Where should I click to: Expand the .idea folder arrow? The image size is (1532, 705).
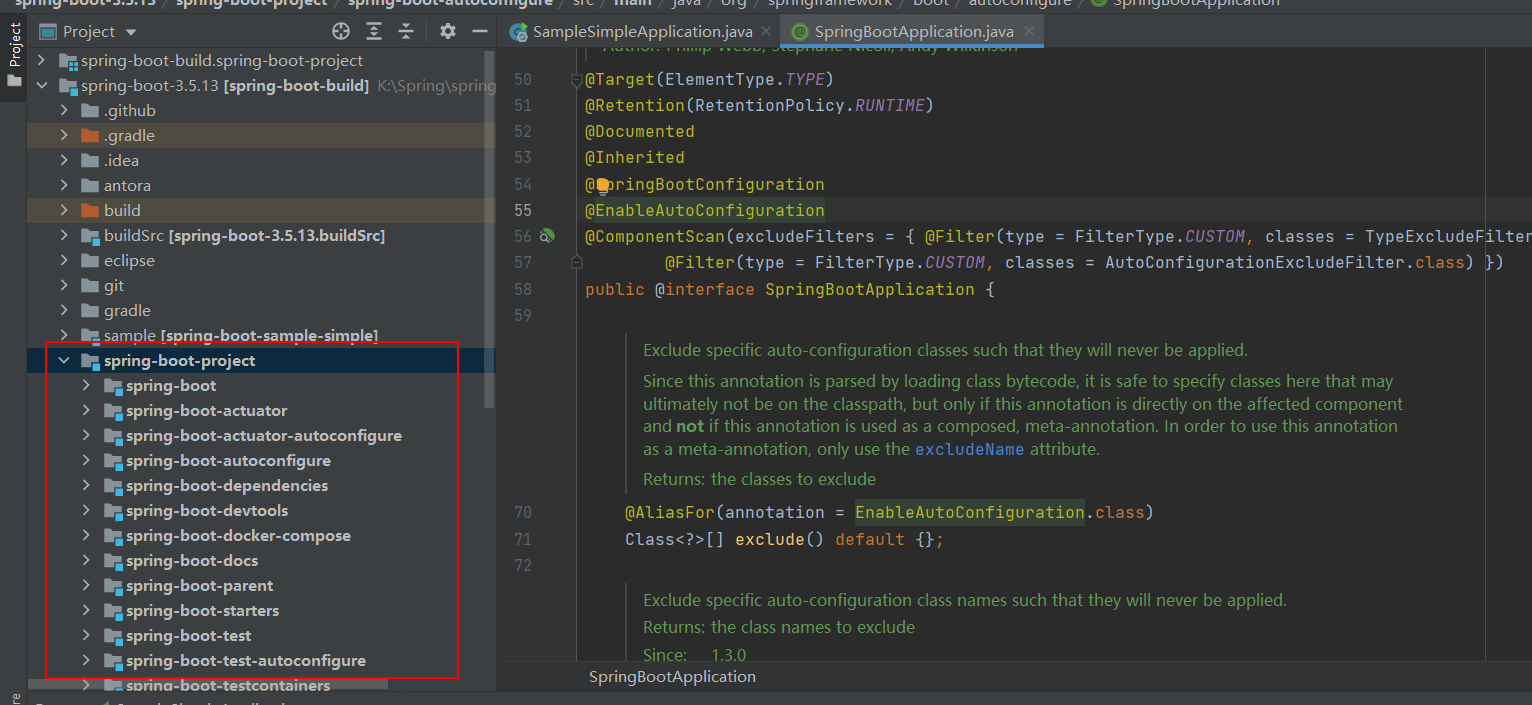(x=64, y=160)
